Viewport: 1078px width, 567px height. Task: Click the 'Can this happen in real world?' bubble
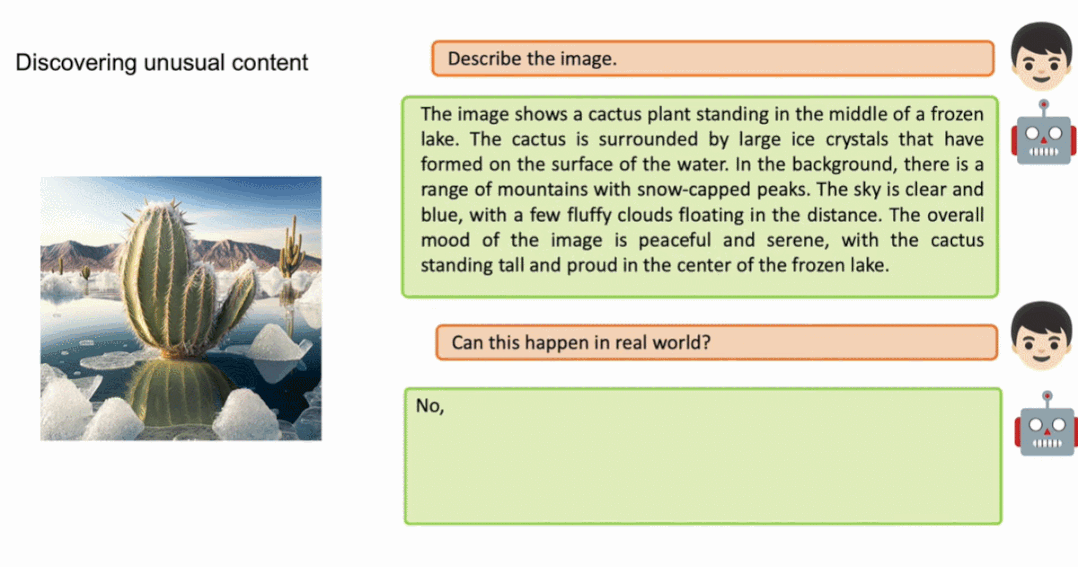(x=716, y=342)
